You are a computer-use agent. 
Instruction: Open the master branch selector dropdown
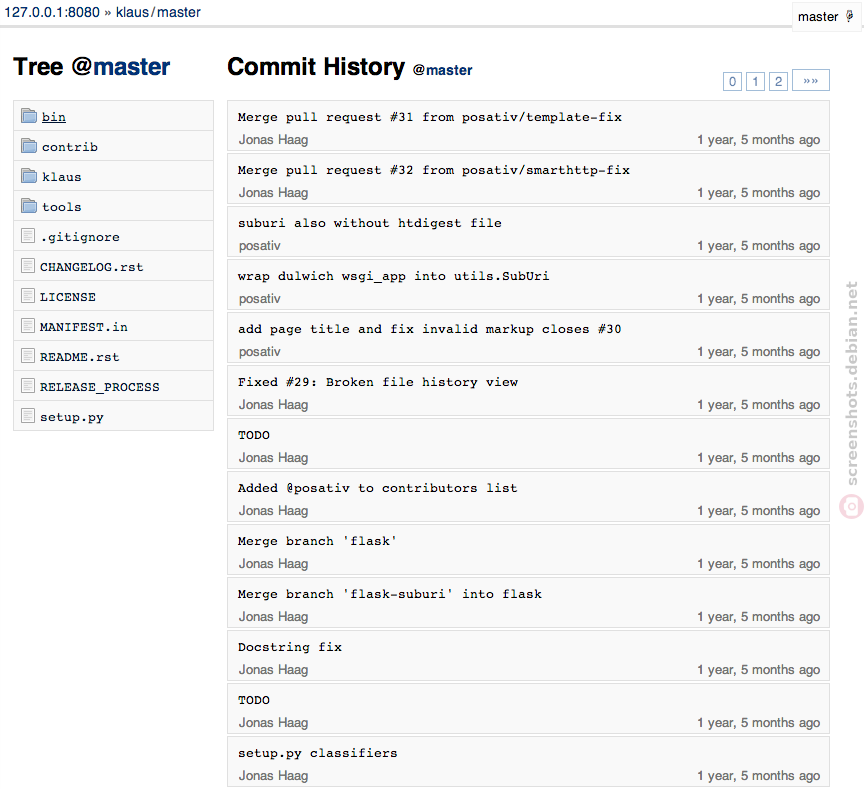[826, 17]
